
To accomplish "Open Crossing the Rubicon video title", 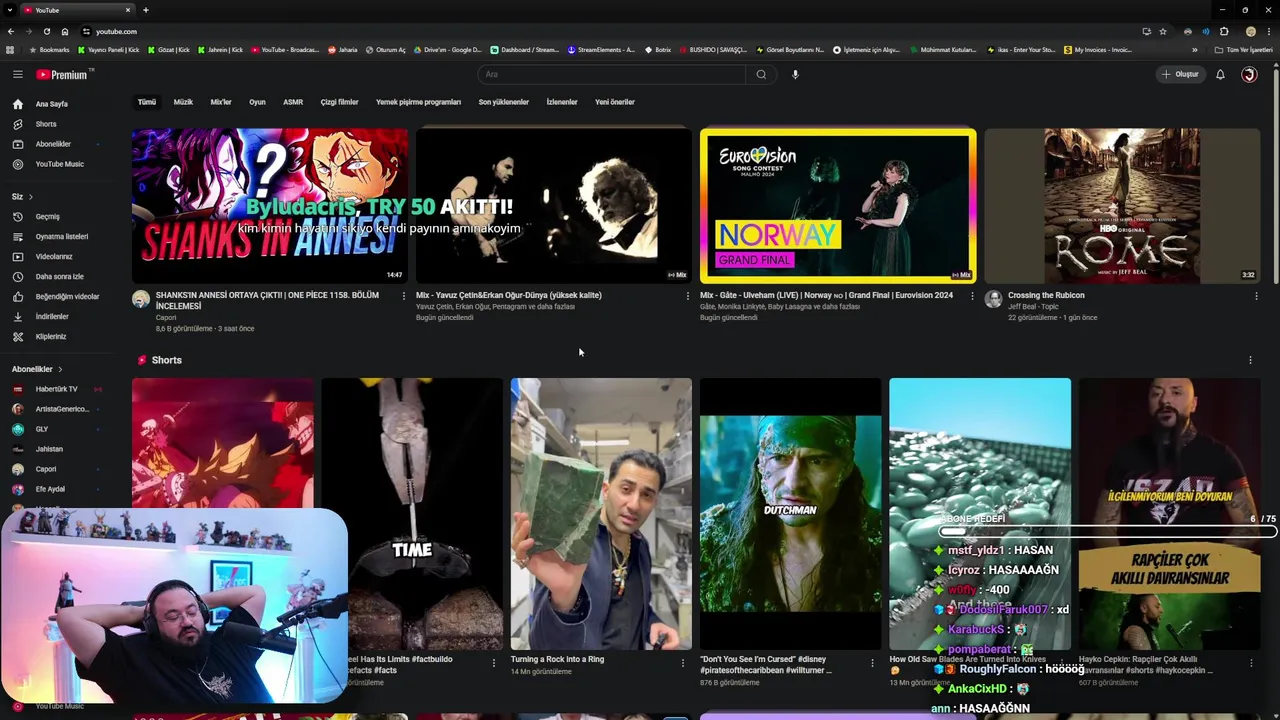I will click(x=1046, y=295).
